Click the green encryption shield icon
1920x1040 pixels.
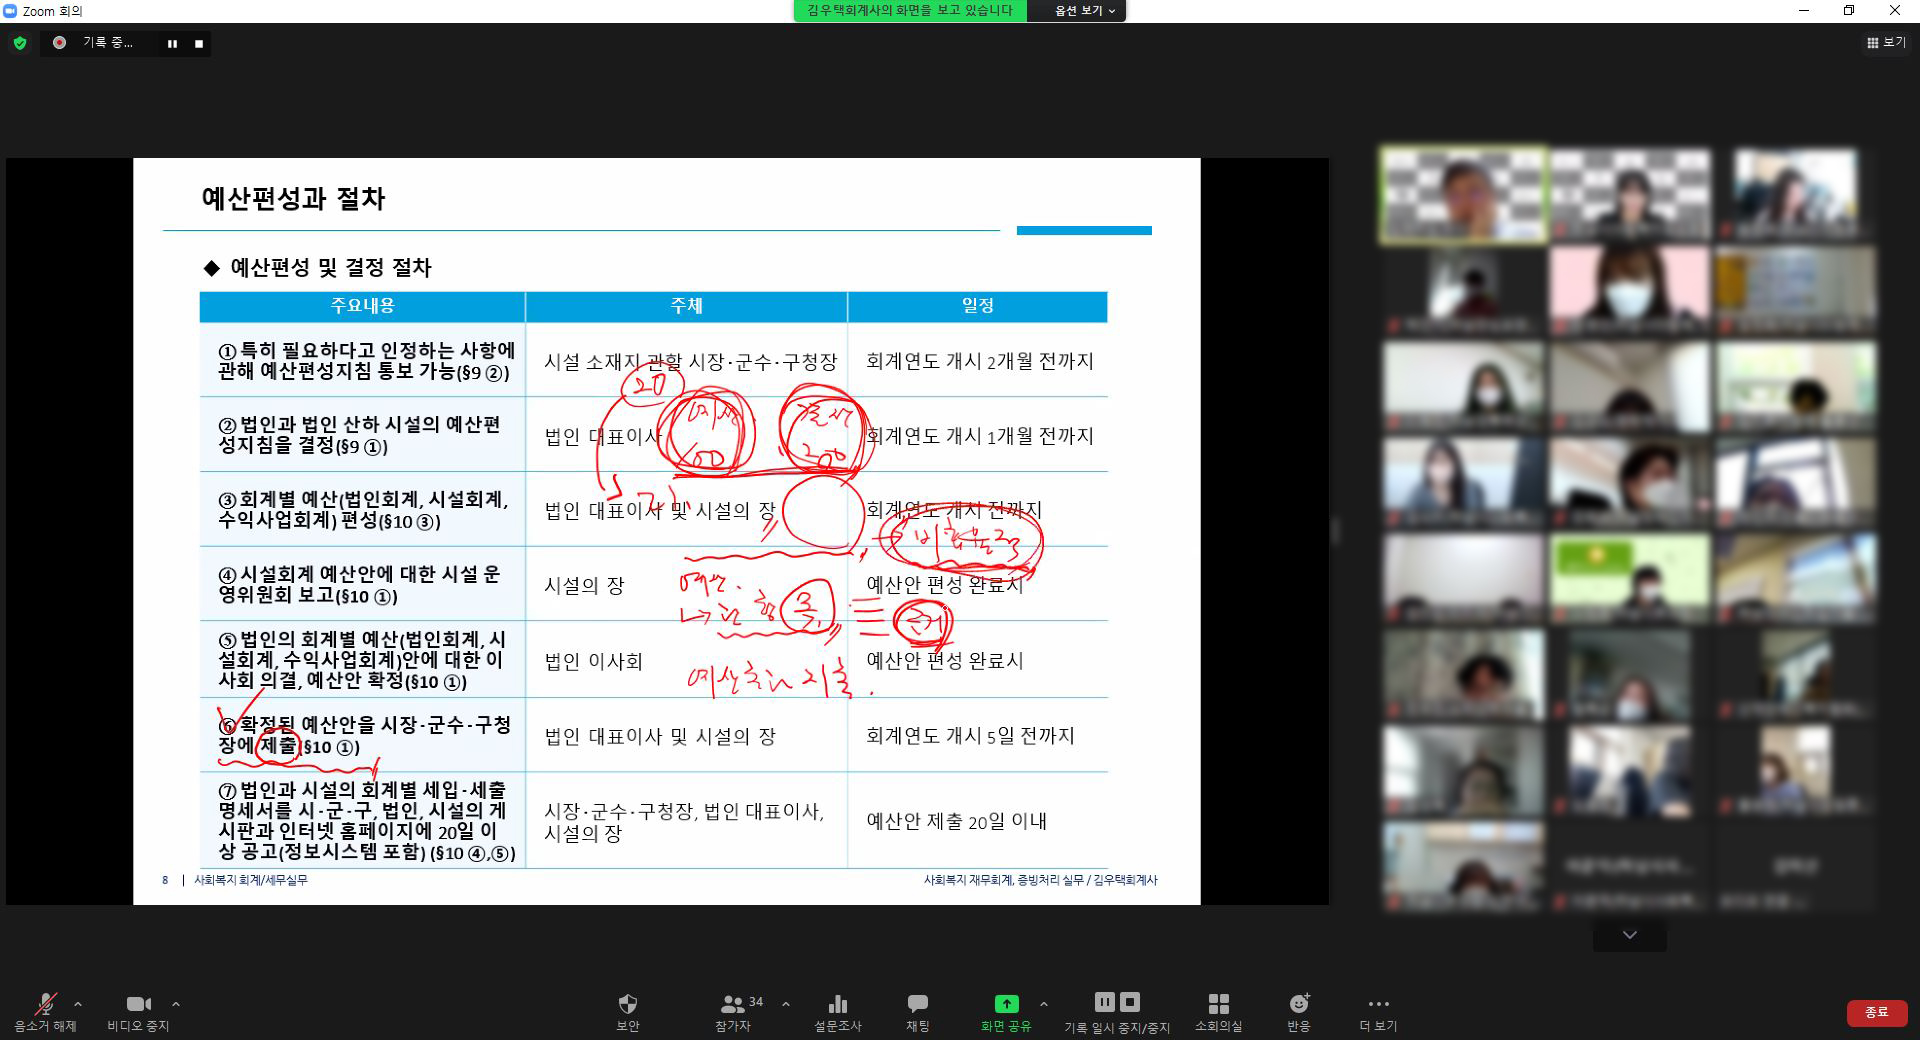pos(20,43)
